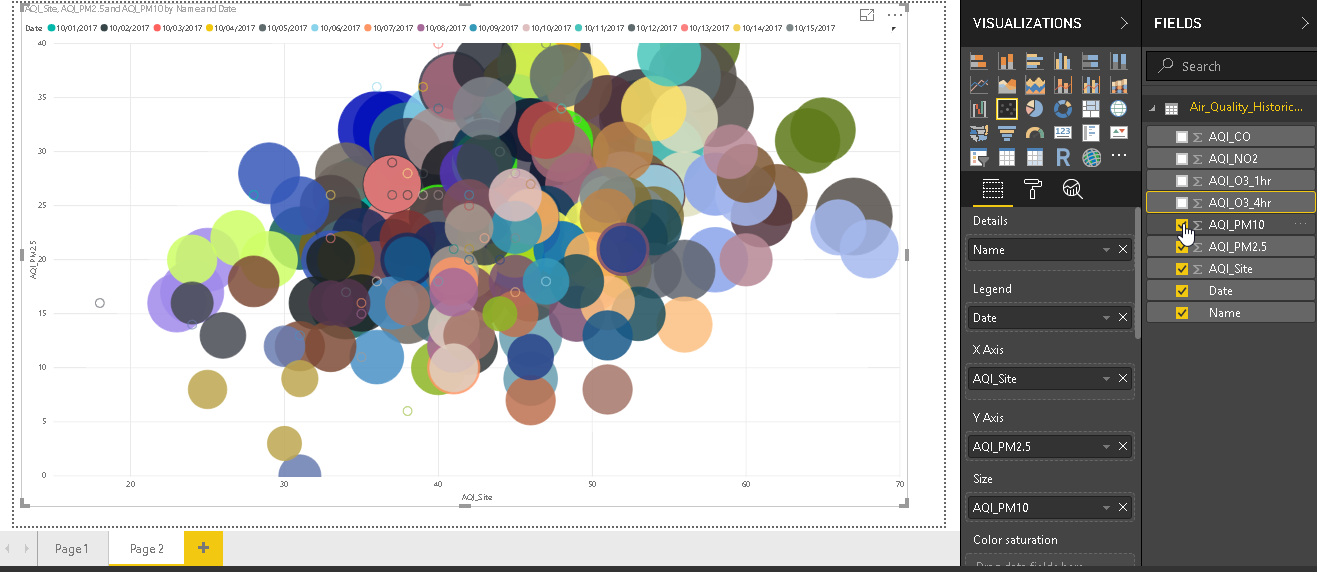
Task: Open the Analytics magnifier tab
Action: pos(1071,189)
